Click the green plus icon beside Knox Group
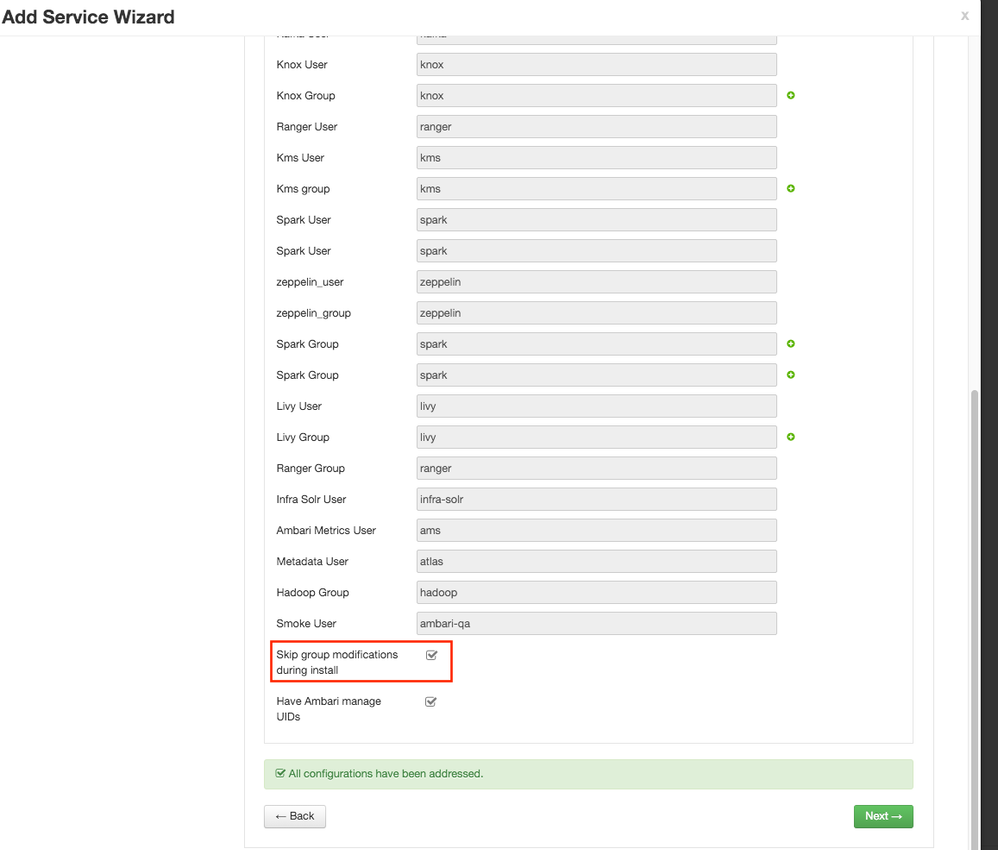 (x=791, y=96)
